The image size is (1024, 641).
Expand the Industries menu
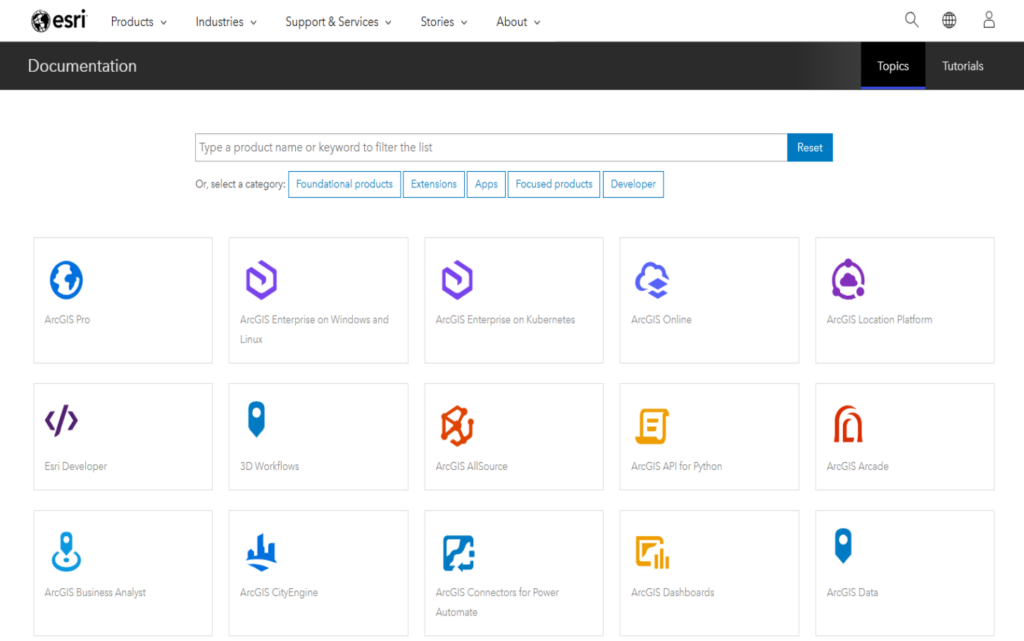[226, 22]
